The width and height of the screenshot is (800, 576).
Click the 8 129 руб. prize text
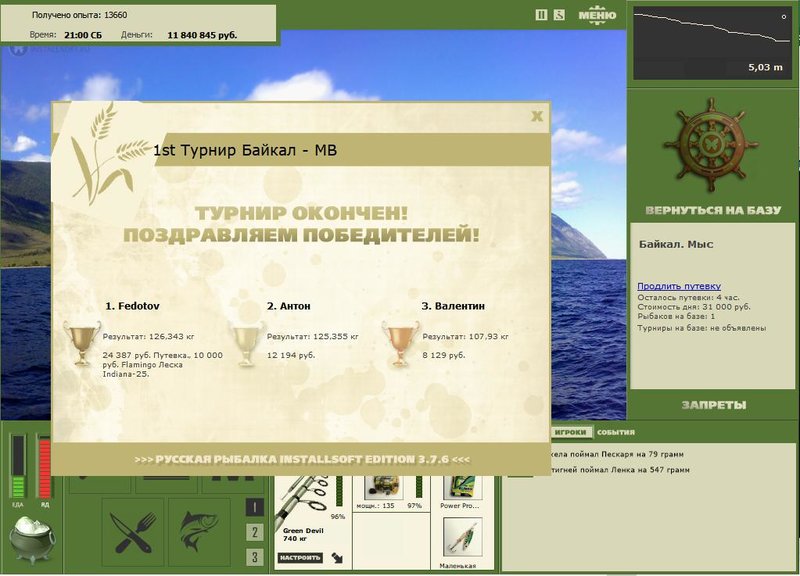click(443, 355)
